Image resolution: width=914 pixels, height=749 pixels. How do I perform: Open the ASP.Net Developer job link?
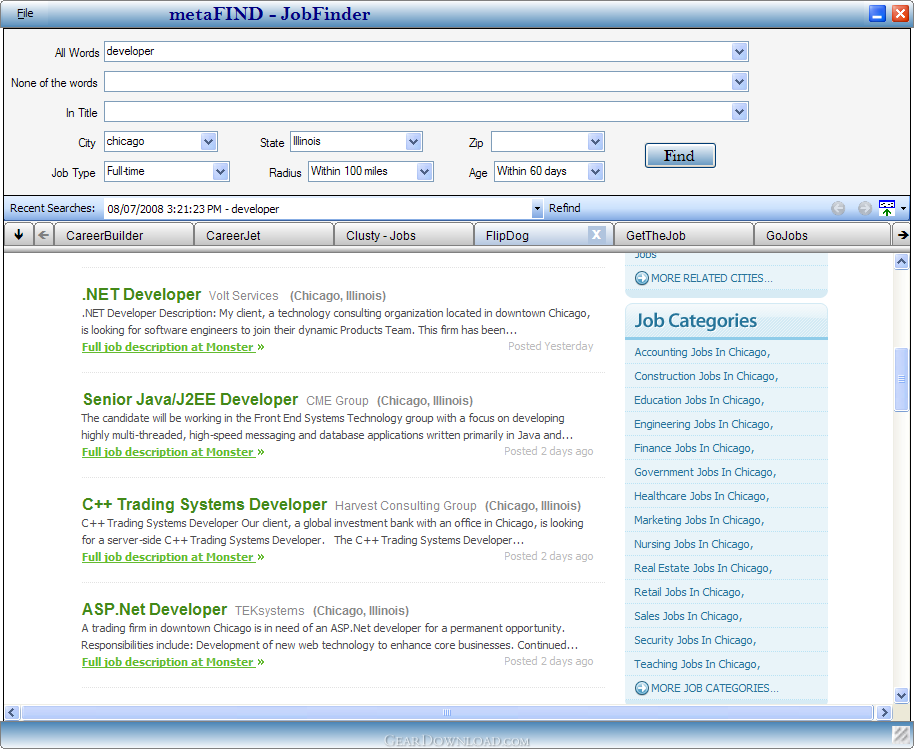(x=154, y=609)
